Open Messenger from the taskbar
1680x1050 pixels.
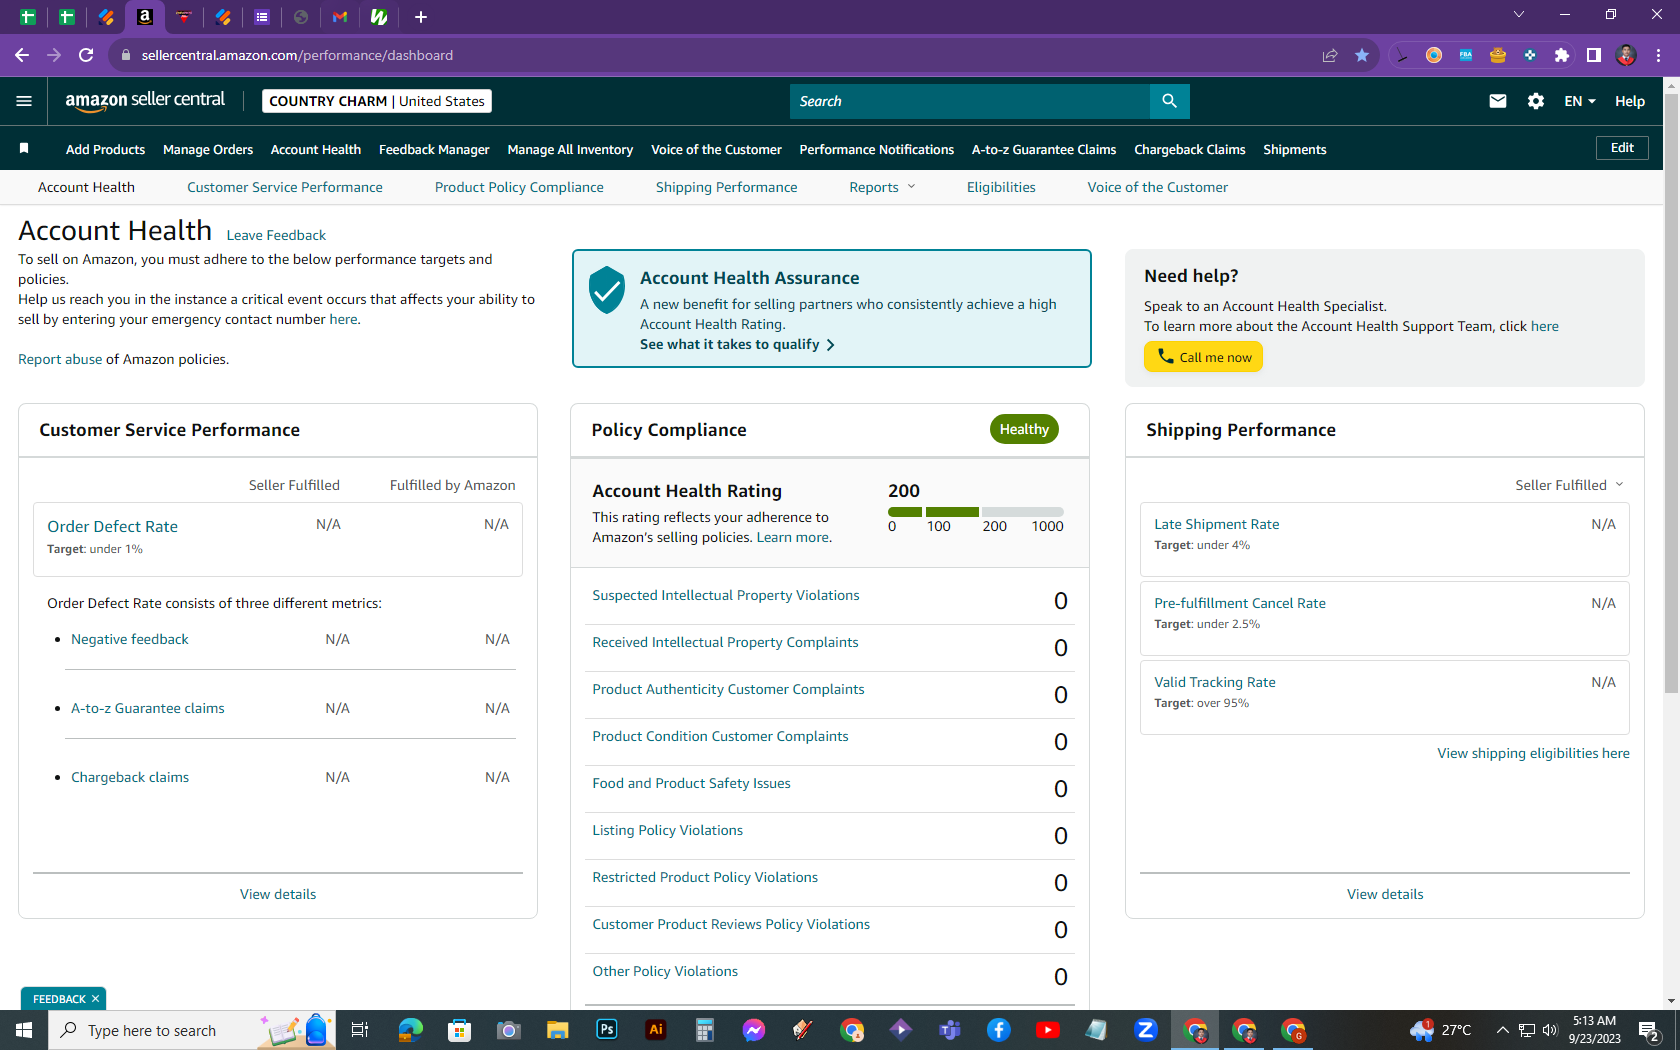[x=754, y=1030]
